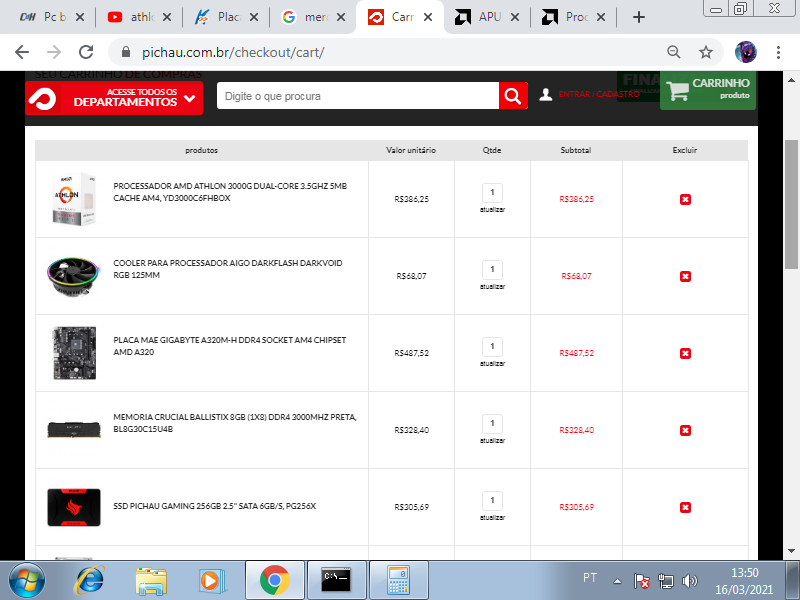
Task: Delete the Crucial Ballistix memory item
Action: 685,431
